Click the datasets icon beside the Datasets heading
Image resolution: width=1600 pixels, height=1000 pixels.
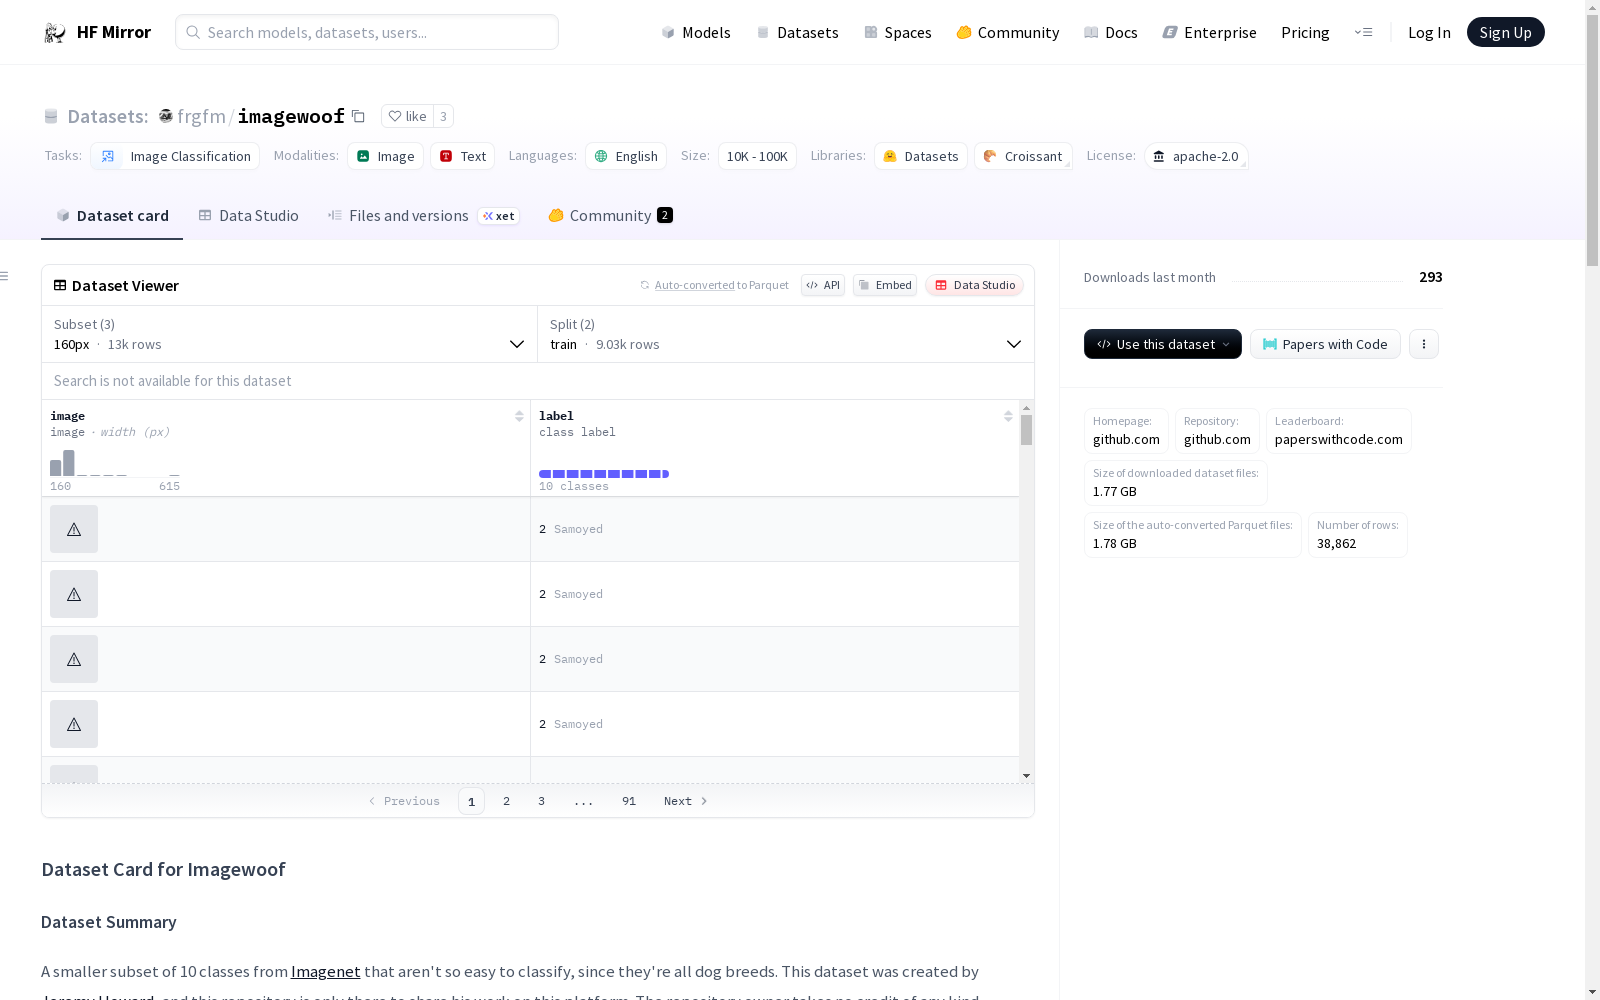[x=51, y=117]
